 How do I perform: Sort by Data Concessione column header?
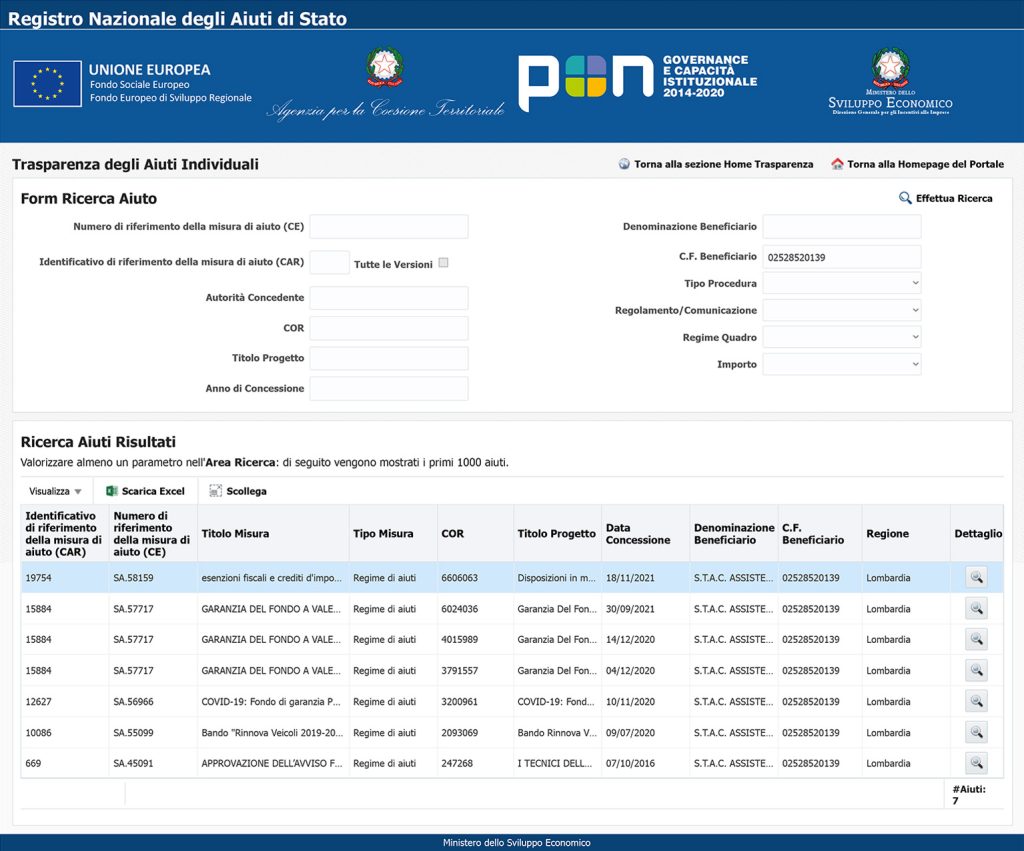click(x=637, y=533)
